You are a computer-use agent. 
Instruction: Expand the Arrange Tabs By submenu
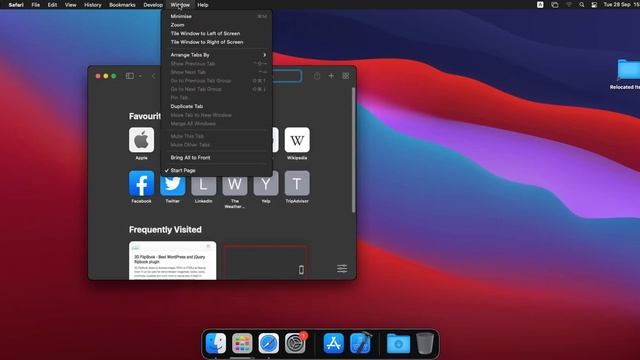[x=216, y=55]
